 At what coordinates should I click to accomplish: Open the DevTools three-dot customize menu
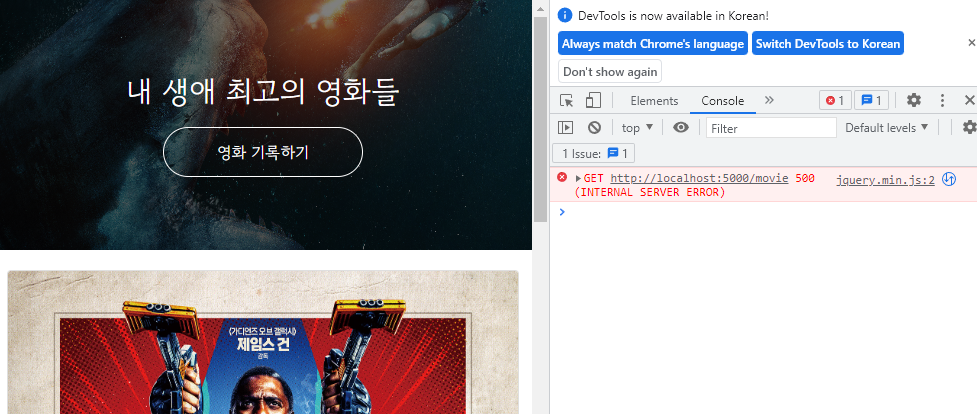tap(942, 100)
